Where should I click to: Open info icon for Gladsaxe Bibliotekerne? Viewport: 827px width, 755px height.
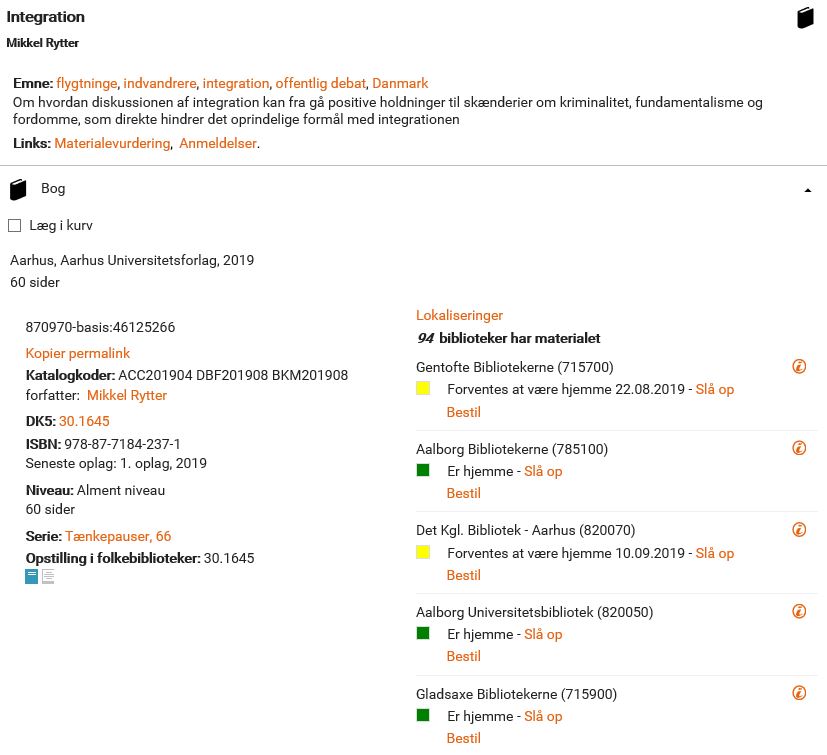pyautogui.click(x=799, y=693)
